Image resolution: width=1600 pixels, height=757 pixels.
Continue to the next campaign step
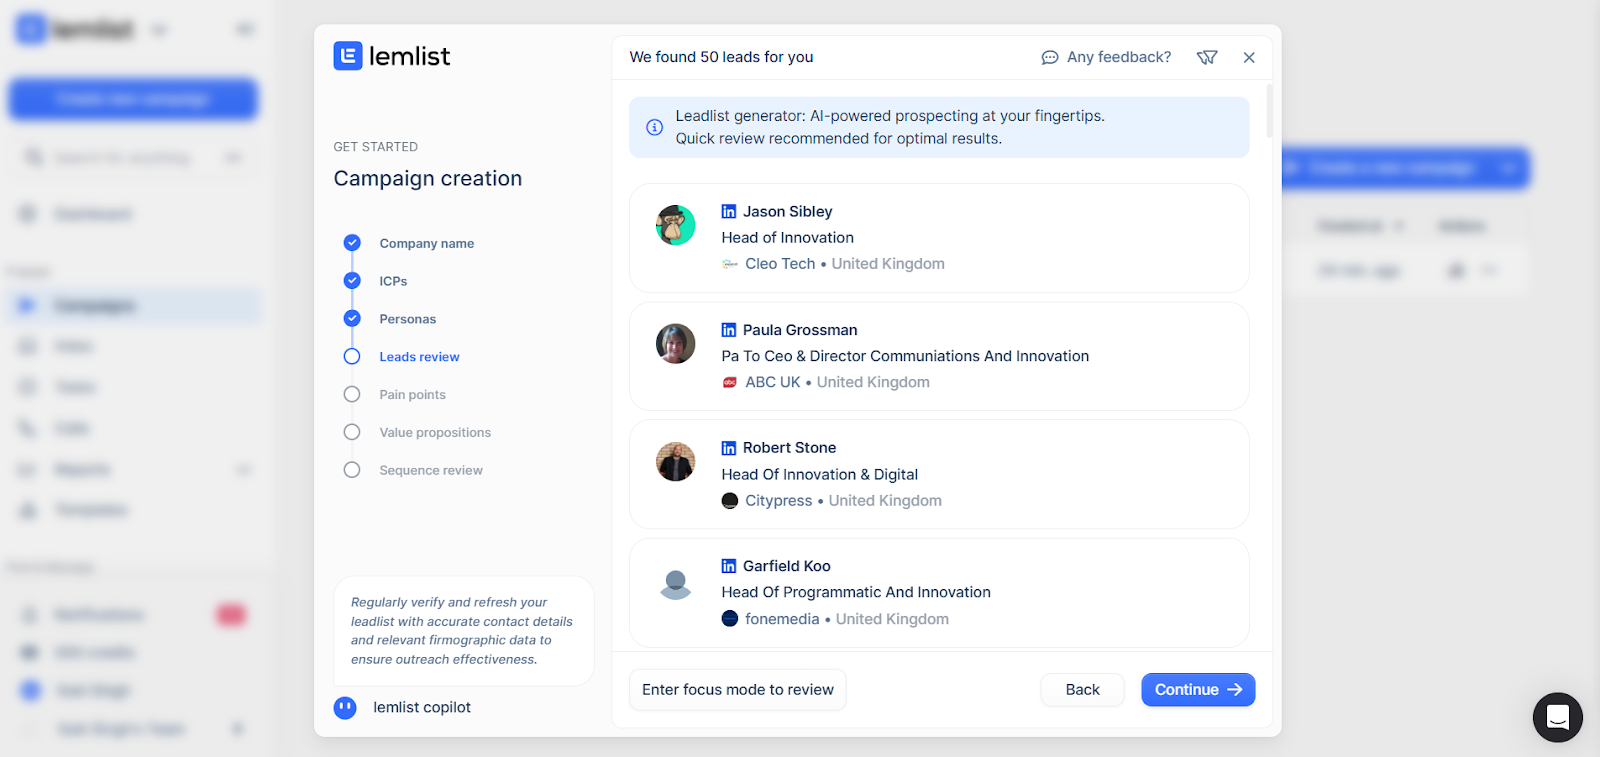(1198, 690)
